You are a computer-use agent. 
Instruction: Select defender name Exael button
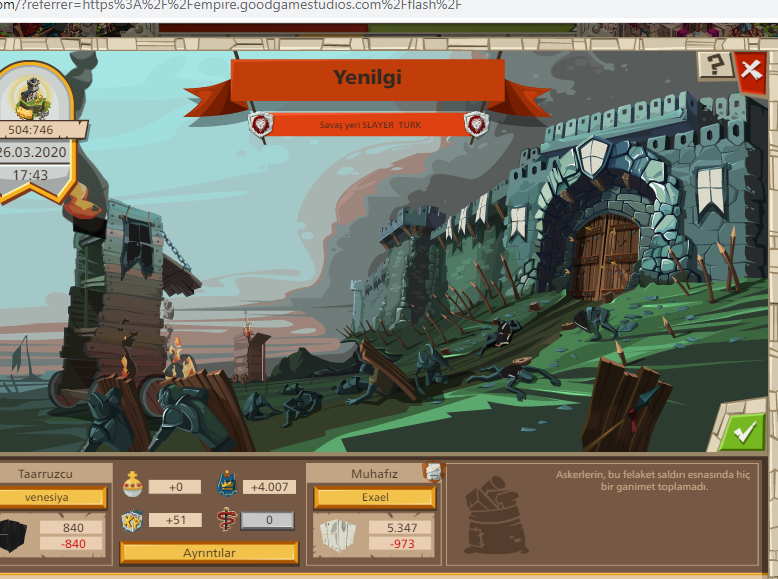[x=375, y=497]
